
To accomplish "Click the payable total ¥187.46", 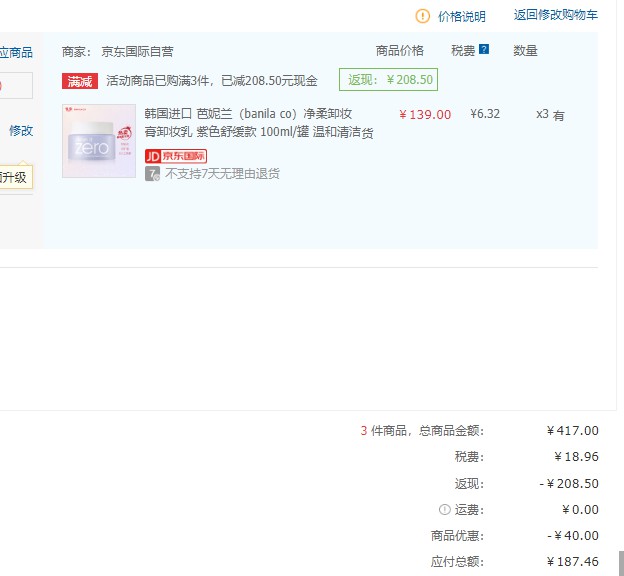I will 573,562.
